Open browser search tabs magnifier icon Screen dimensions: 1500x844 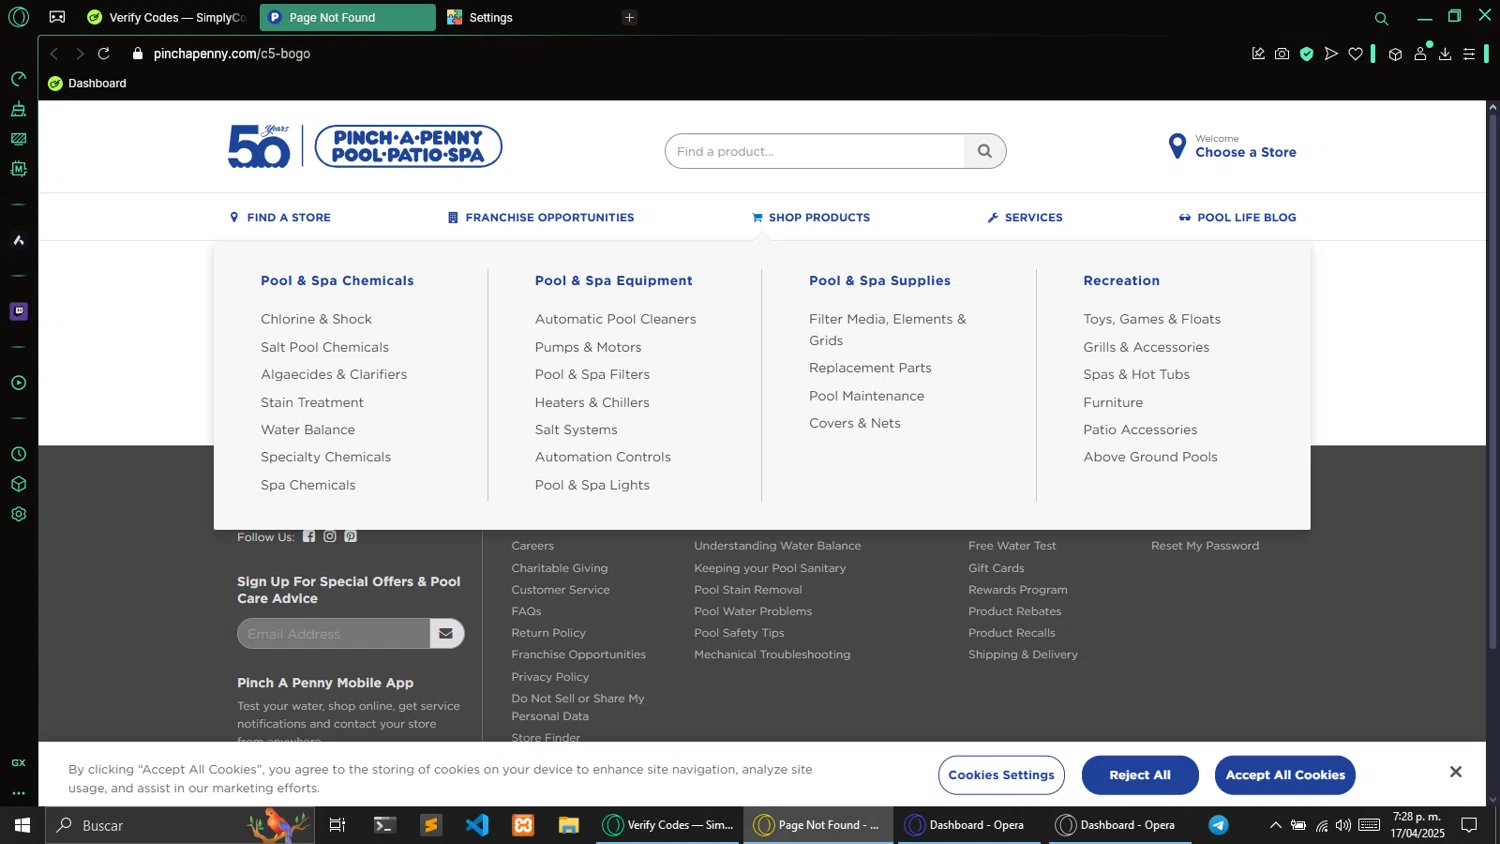[1381, 18]
